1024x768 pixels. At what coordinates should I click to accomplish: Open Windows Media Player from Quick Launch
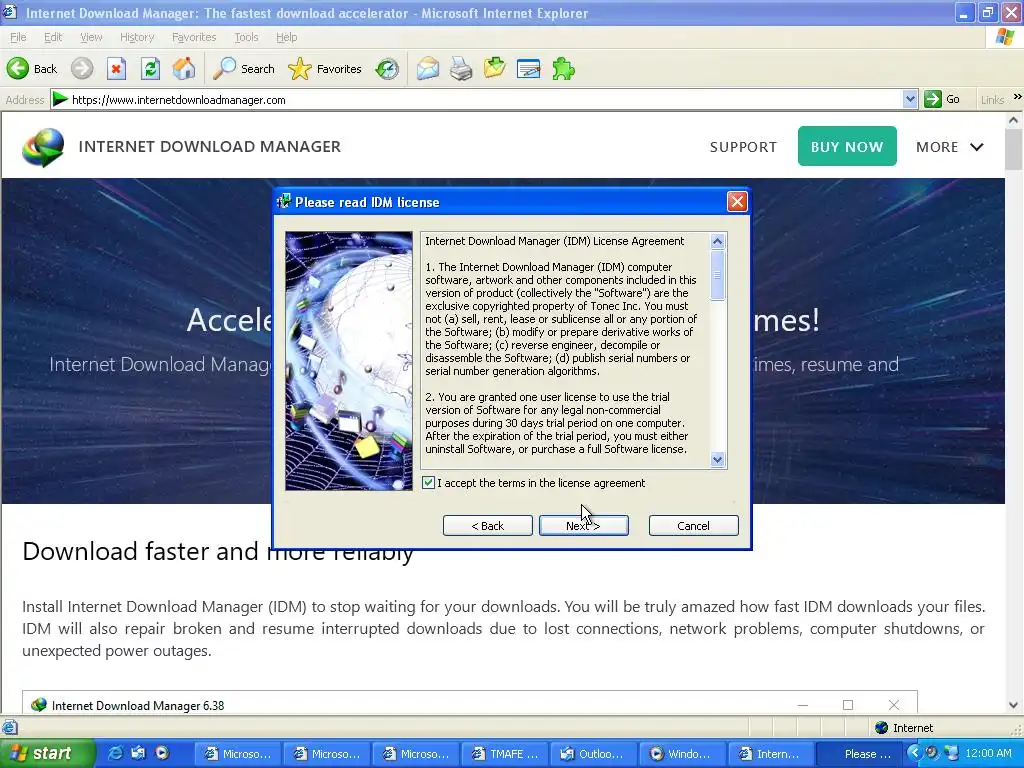162,754
